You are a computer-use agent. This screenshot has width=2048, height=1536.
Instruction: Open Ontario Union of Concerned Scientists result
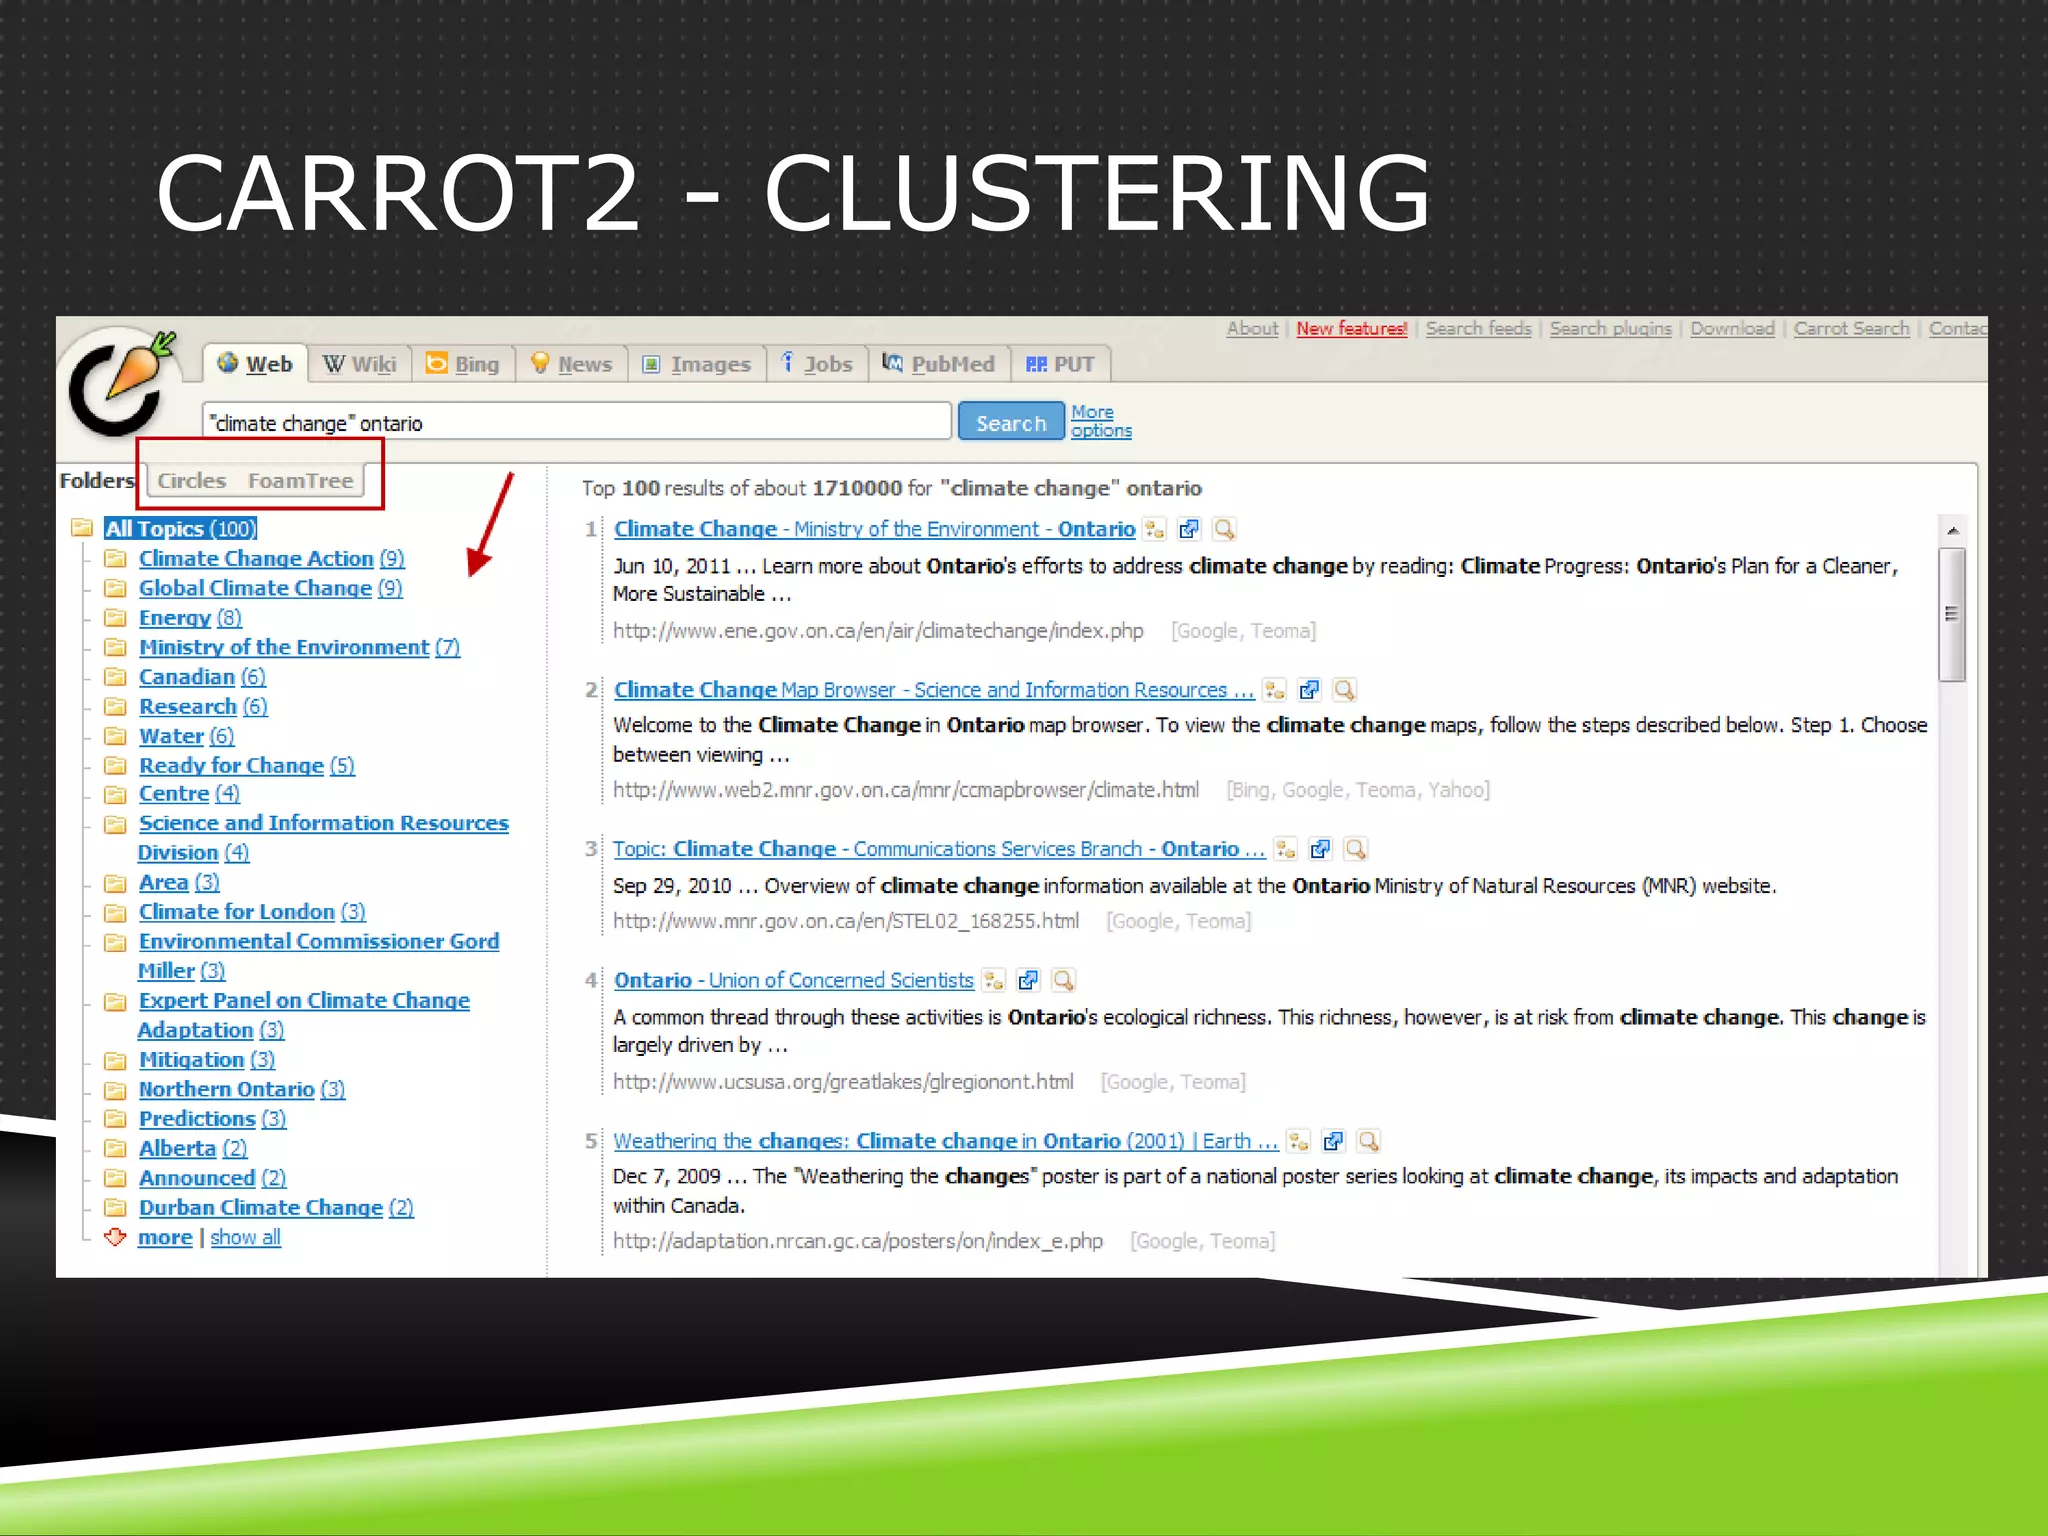coord(793,980)
